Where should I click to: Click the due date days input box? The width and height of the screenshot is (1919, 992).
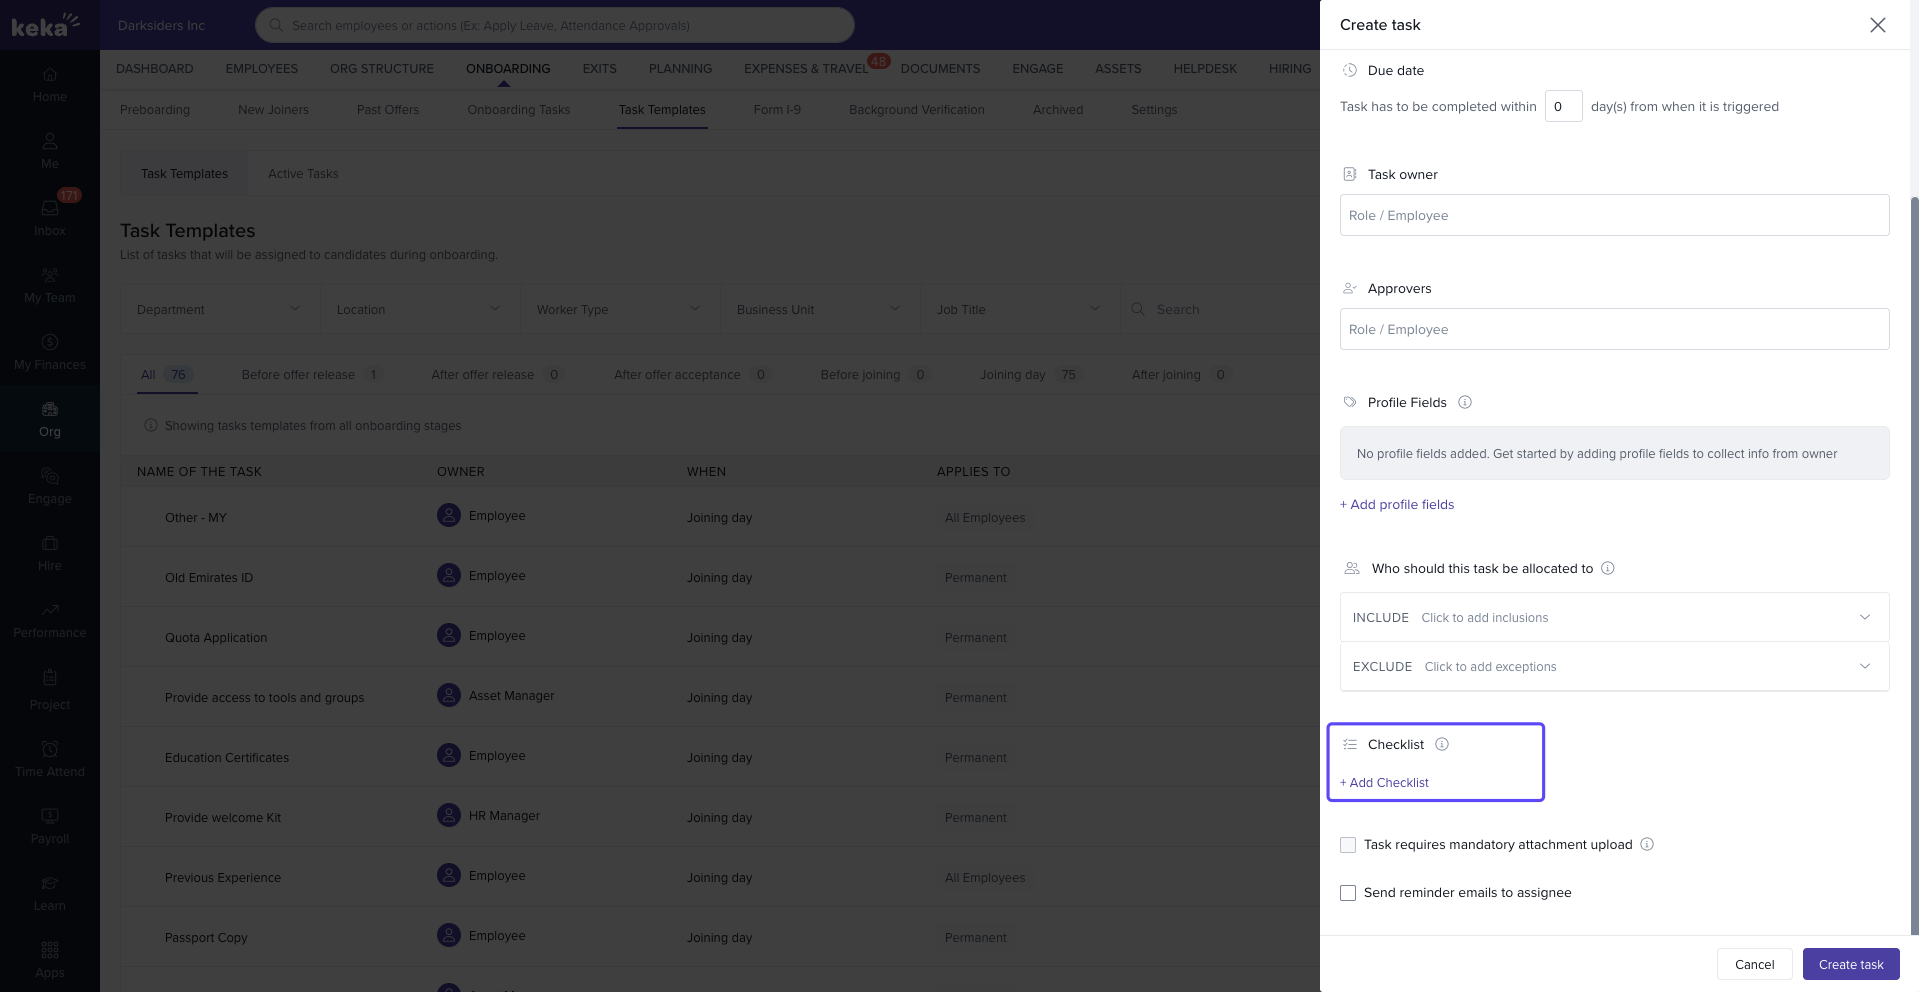pyautogui.click(x=1562, y=106)
